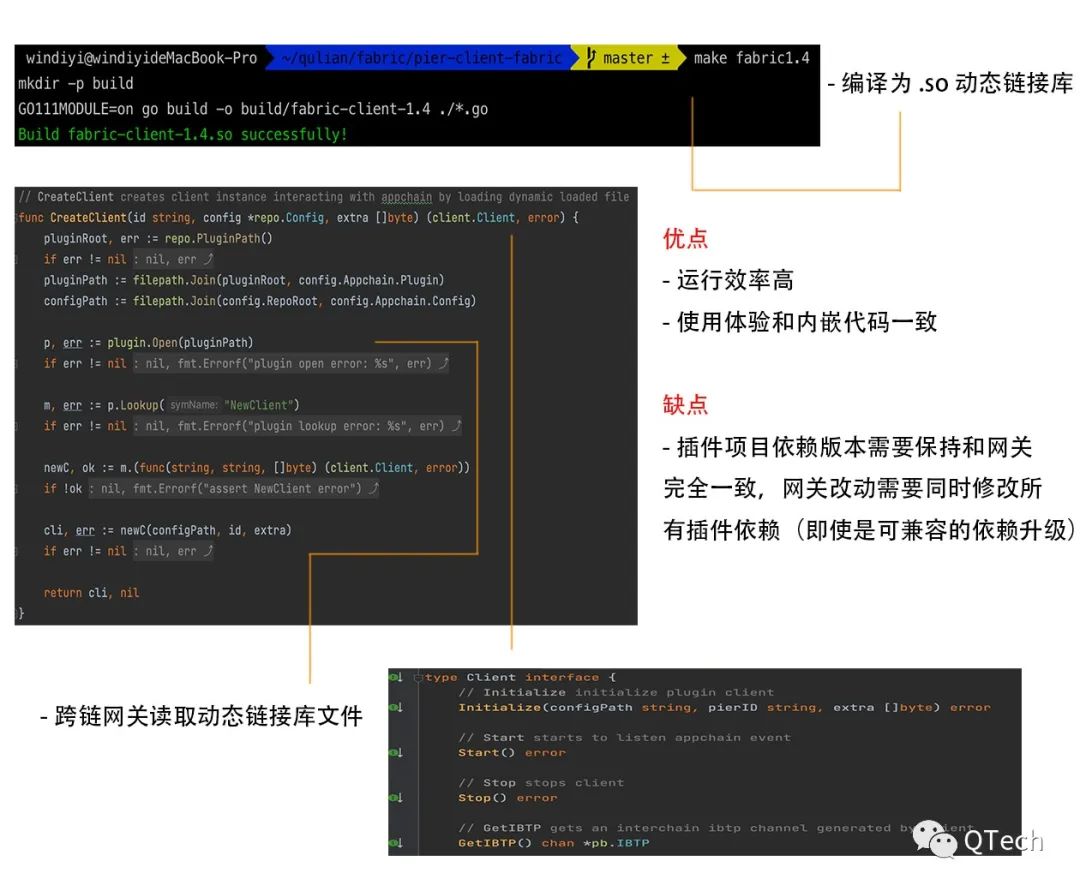Click the 'GO111MODULE=on go build' terminal line
This screenshot has height=891, width=1080.
pos(253,109)
